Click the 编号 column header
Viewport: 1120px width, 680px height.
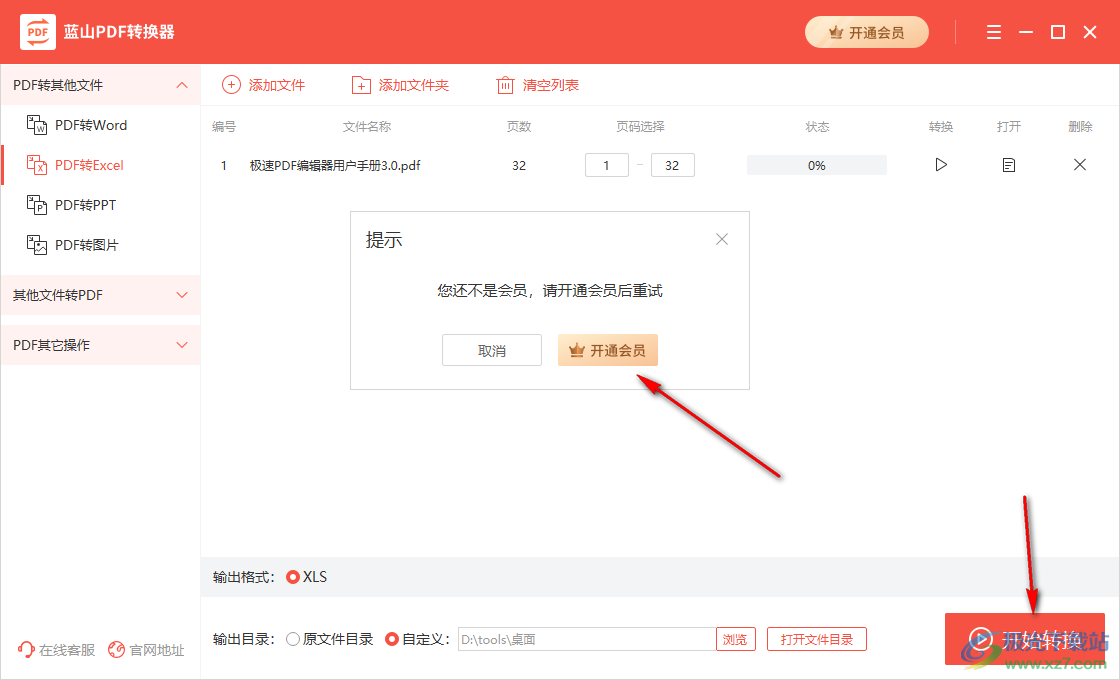[224, 126]
